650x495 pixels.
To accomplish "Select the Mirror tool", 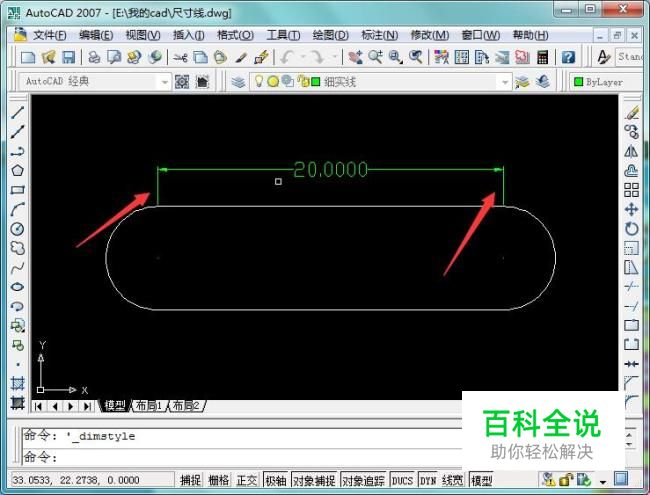I will coord(632,151).
